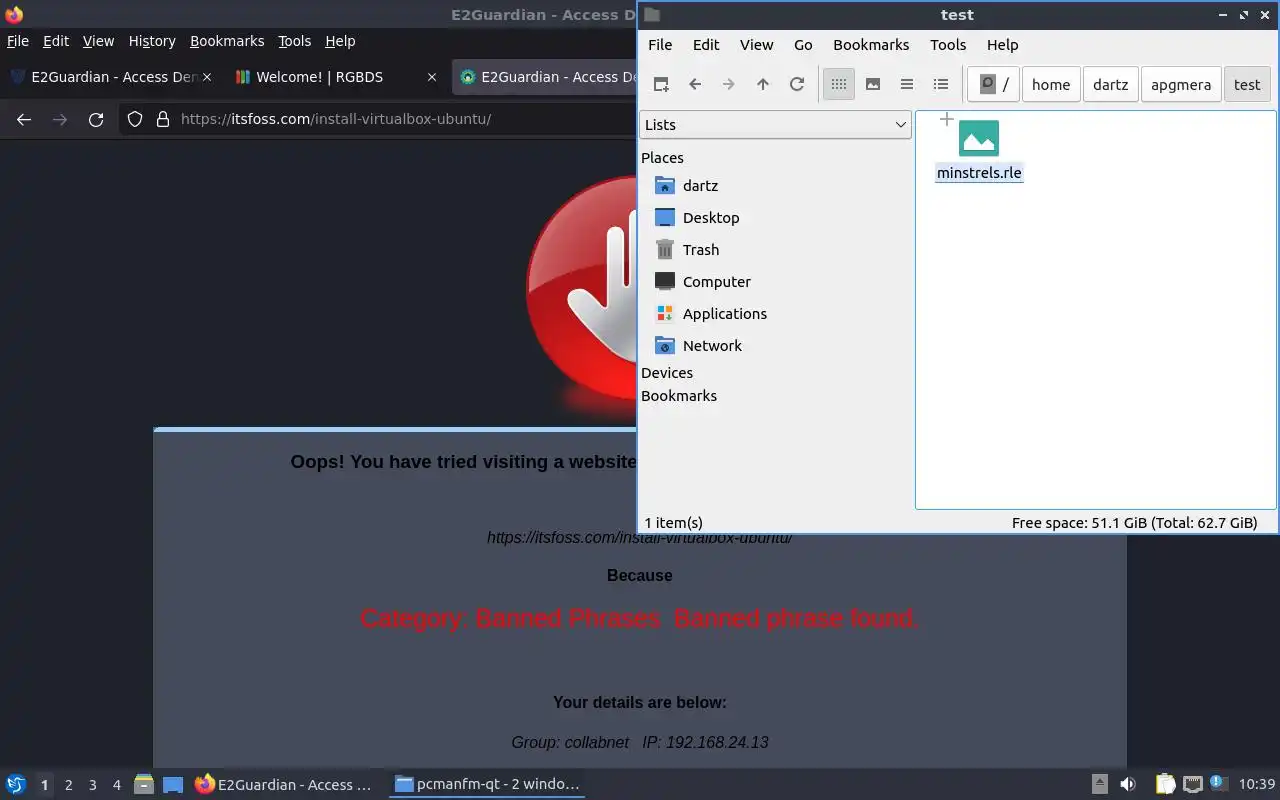Screen dimensions: 1280x800
Task: Open Firefox Bookmarks menu
Action: [227, 41]
